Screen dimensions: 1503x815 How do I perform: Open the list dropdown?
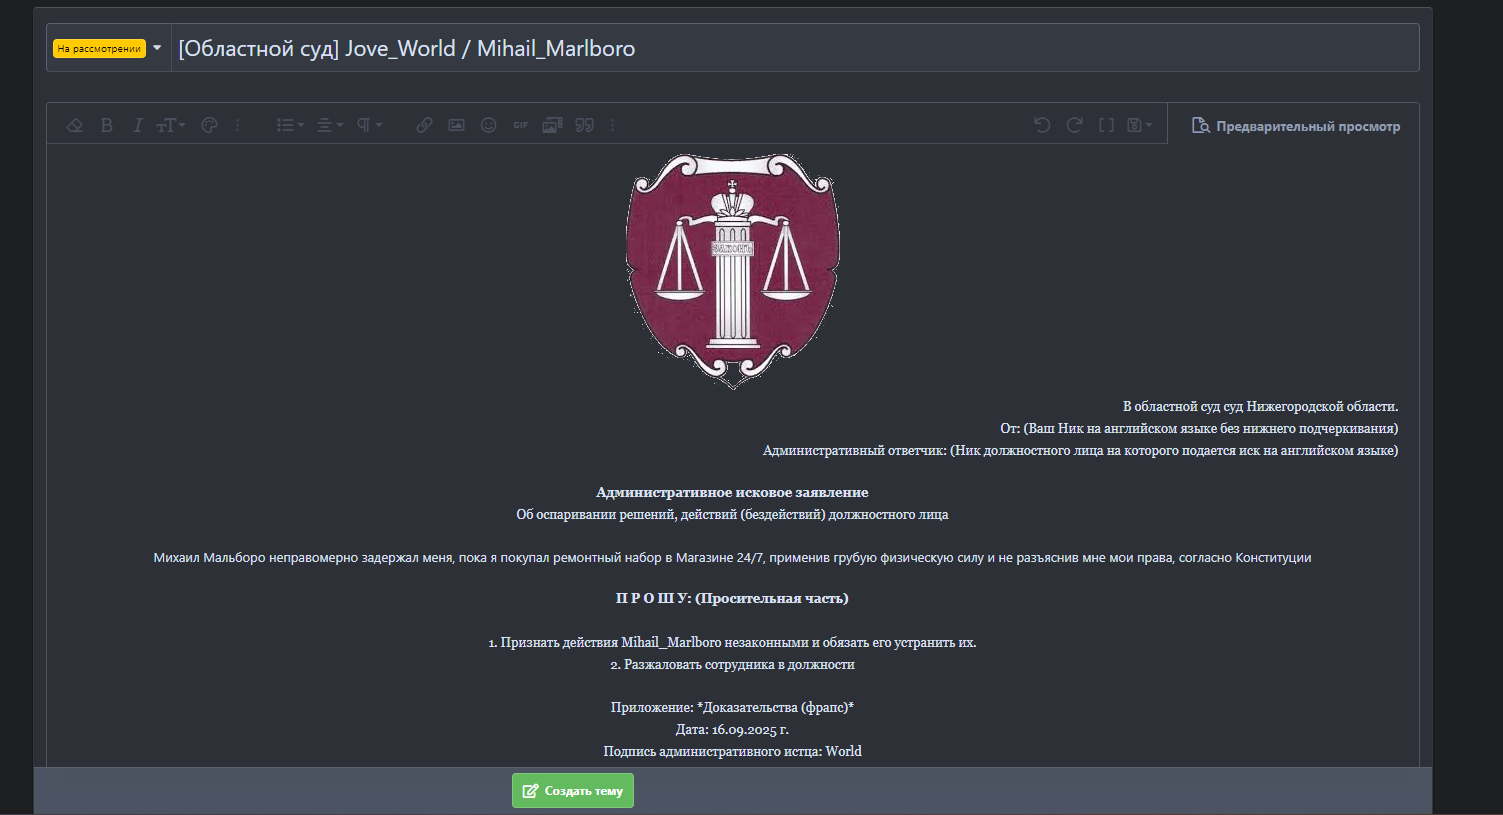(x=290, y=125)
